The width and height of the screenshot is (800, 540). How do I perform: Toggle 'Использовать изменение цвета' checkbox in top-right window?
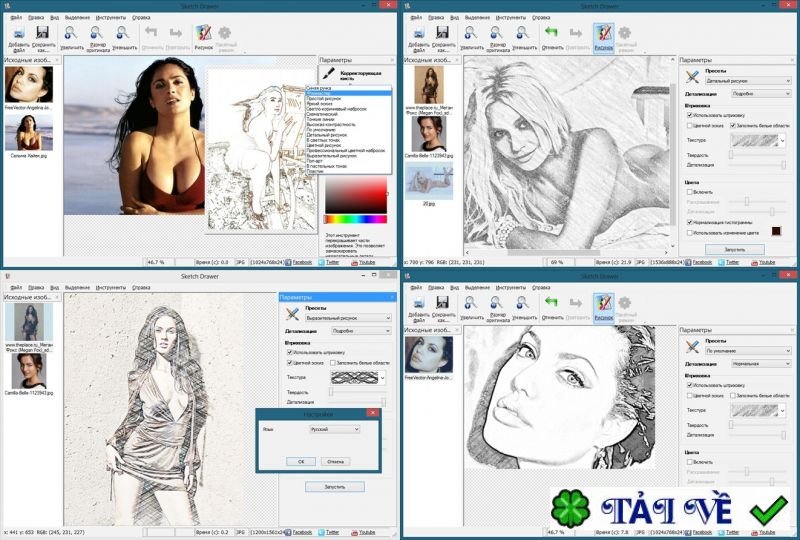coord(690,232)
